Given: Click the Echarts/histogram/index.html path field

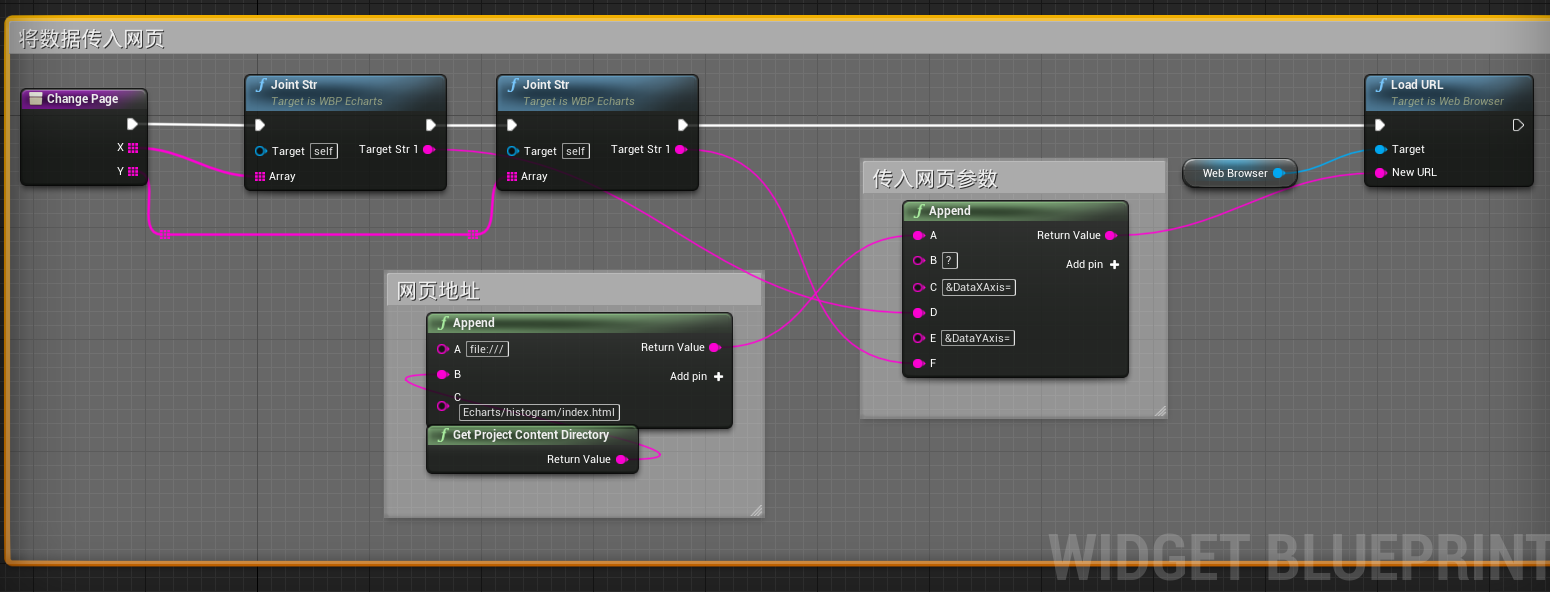Looking at the screenshot, I should coord(538,412).
